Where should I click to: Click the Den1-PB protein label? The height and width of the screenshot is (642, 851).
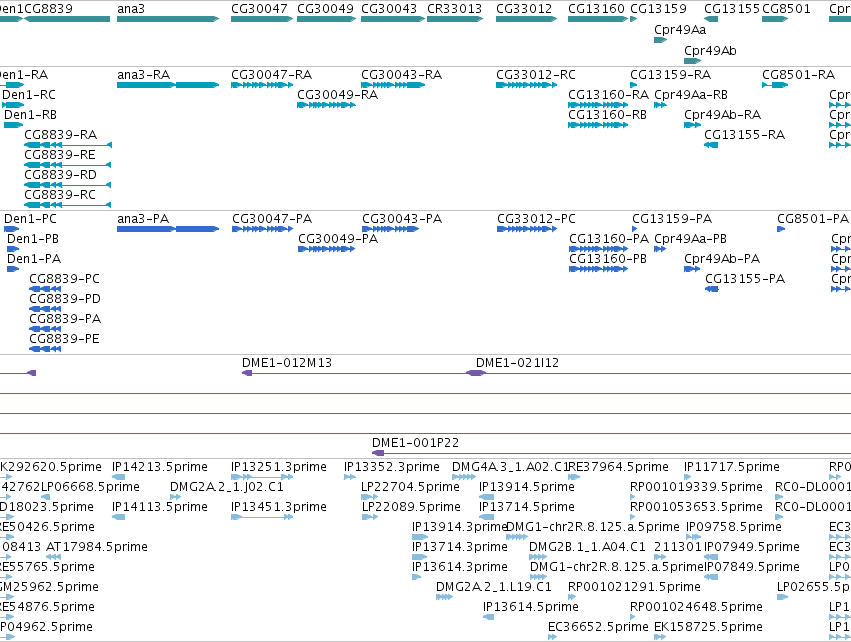pos(33,239)
